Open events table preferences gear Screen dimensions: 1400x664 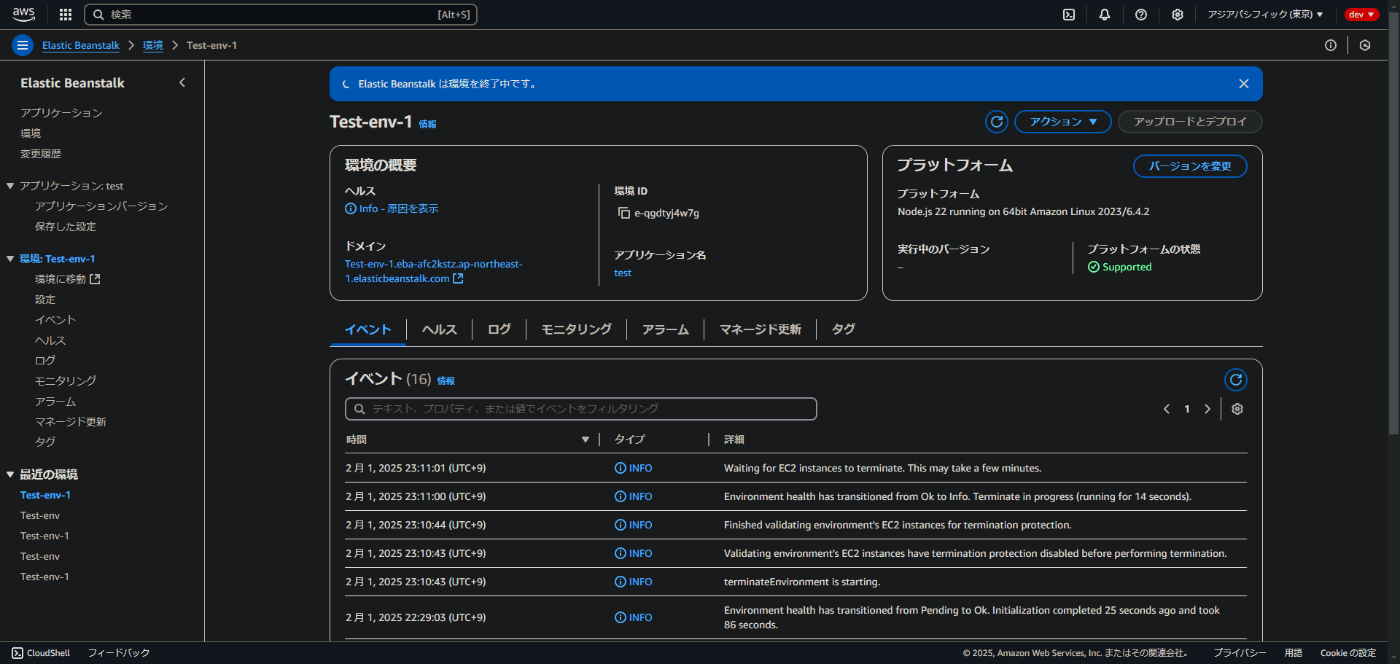[1237, 409]
